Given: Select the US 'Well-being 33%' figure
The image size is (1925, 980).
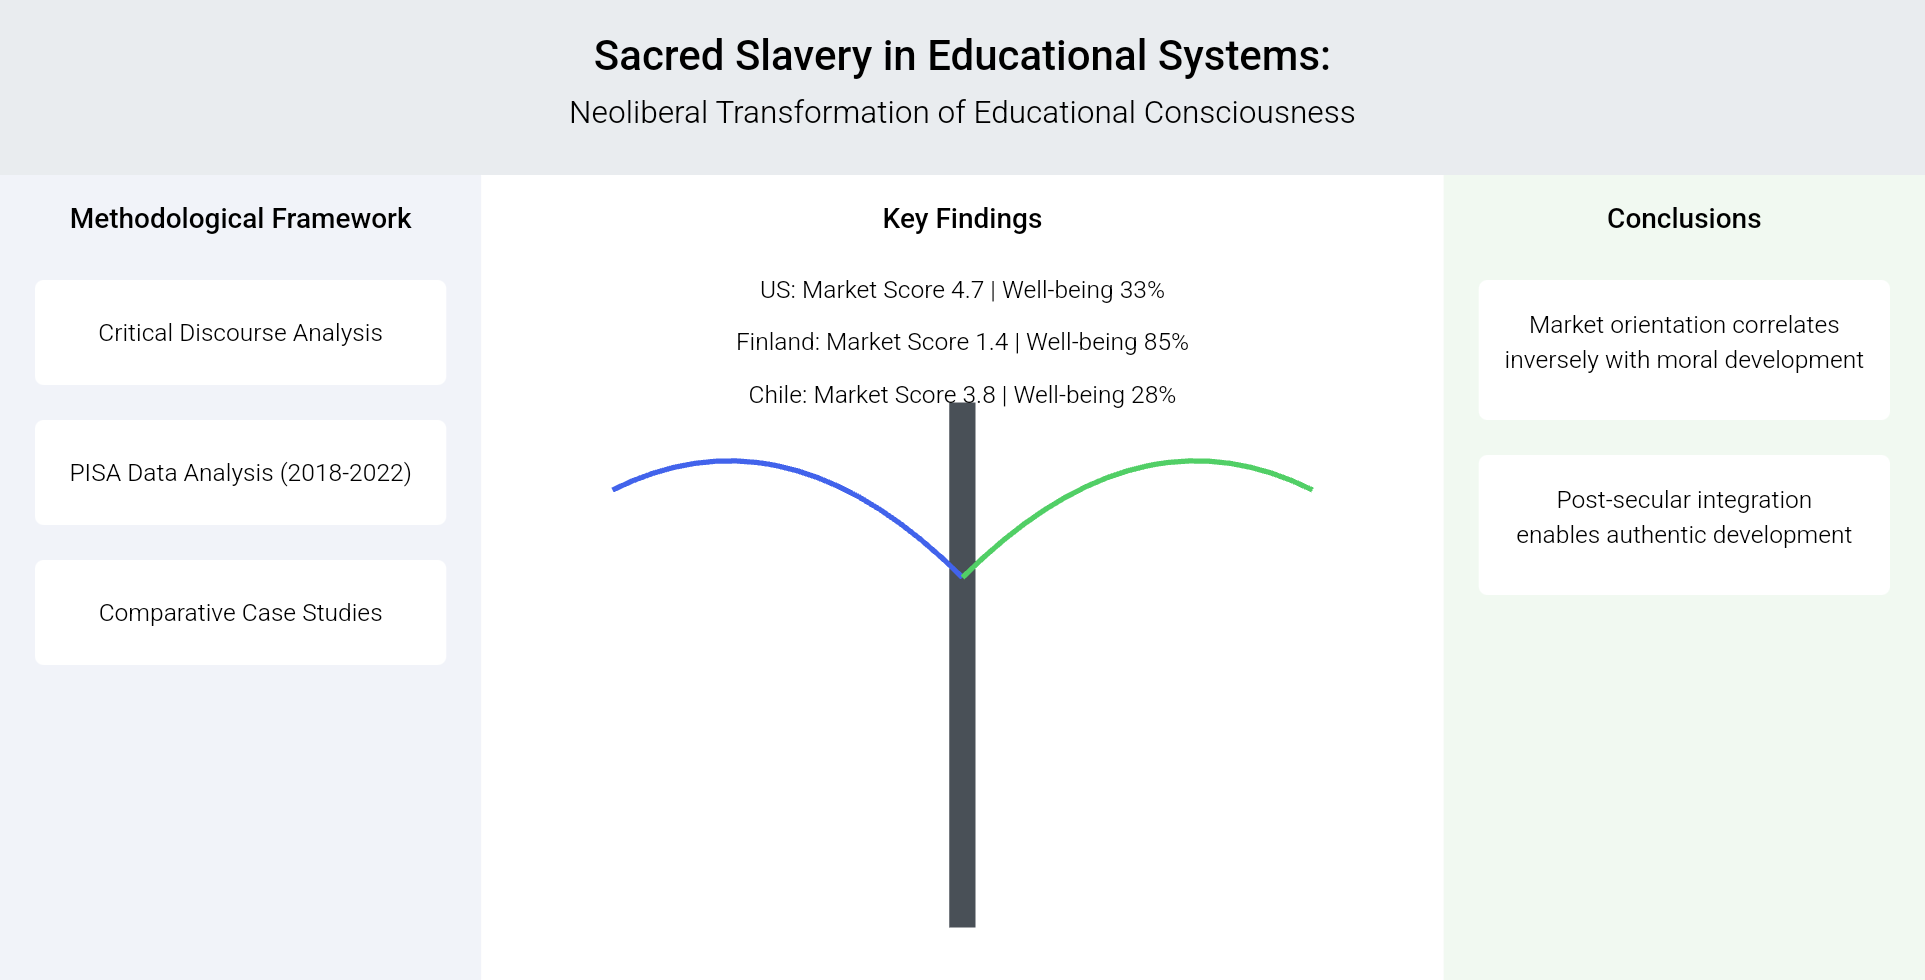Looking at the screenshot, I should click(1083, 290).
